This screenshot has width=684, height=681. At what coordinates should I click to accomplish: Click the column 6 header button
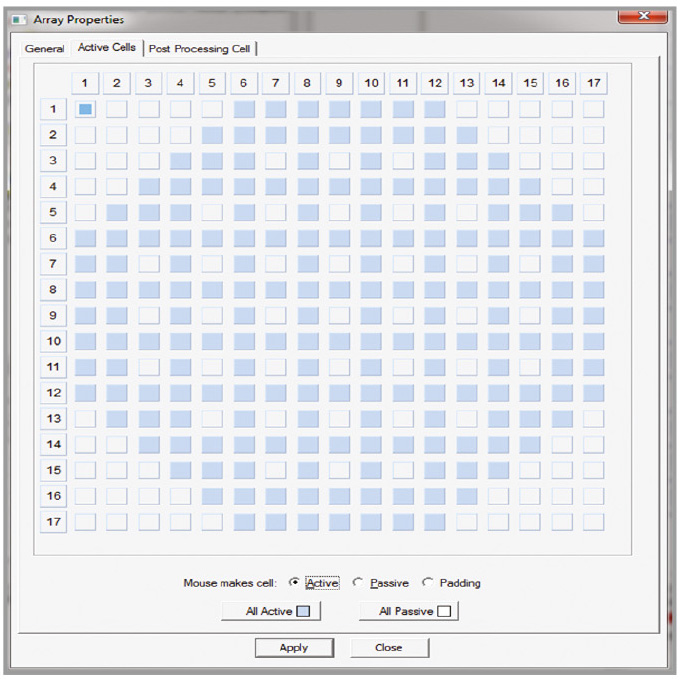click(244, 83)
